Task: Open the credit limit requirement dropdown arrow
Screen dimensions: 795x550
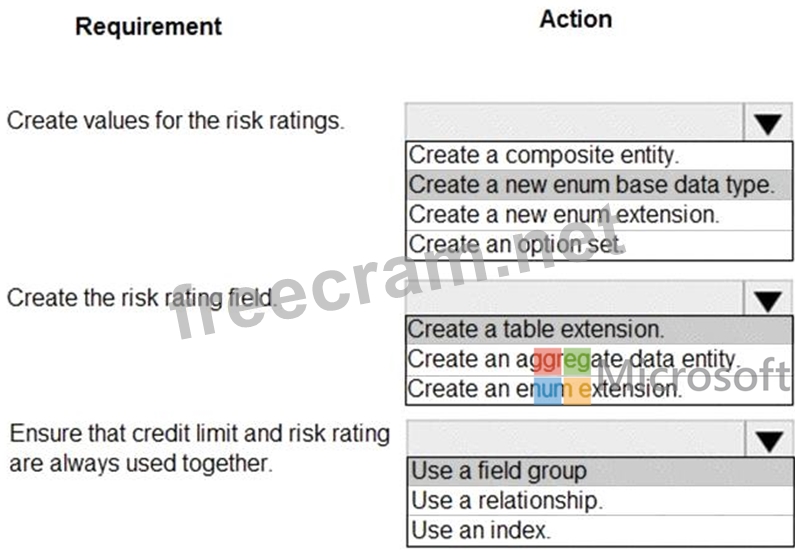Action: point(769,440)
